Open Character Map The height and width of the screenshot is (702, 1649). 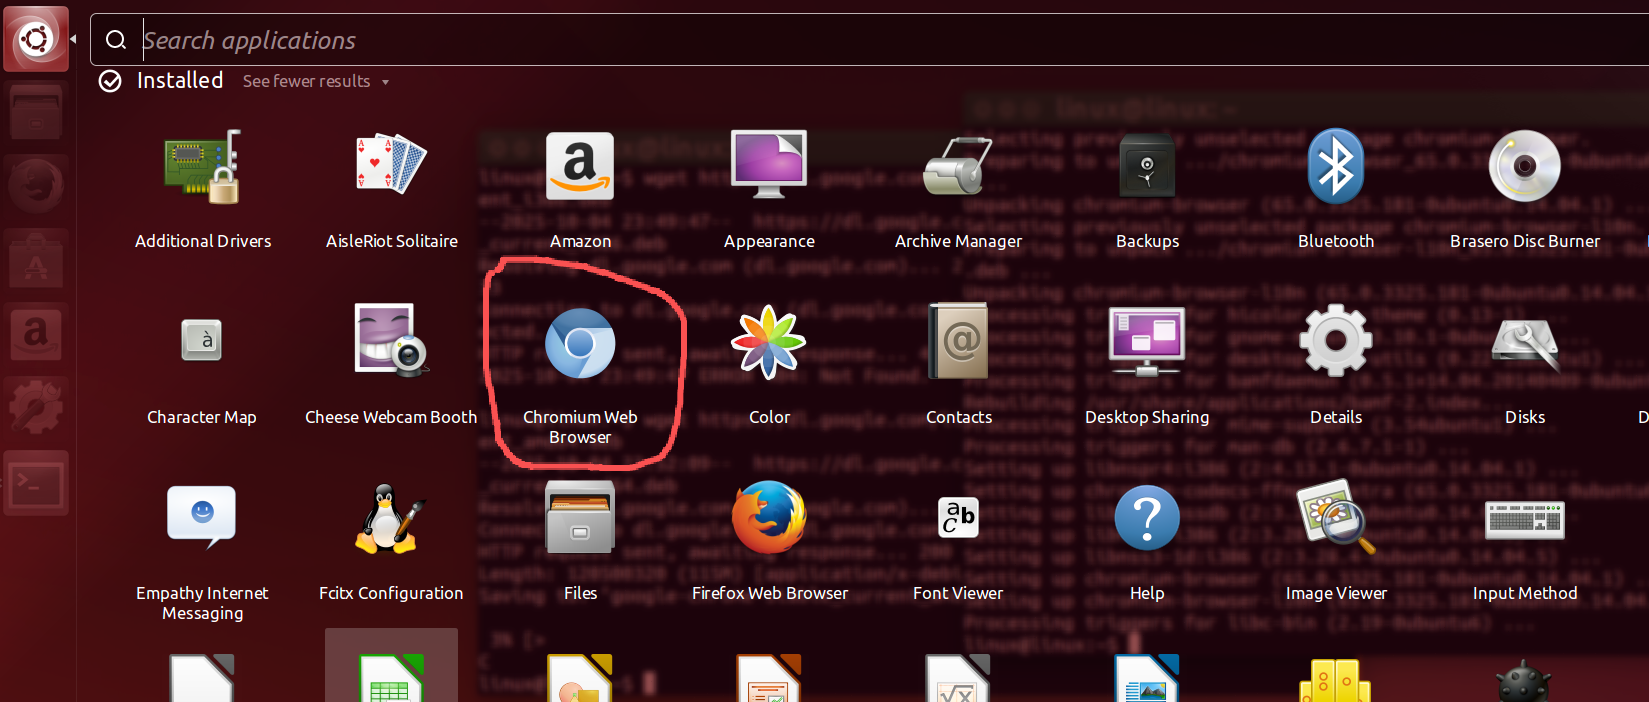coord(202,341)
